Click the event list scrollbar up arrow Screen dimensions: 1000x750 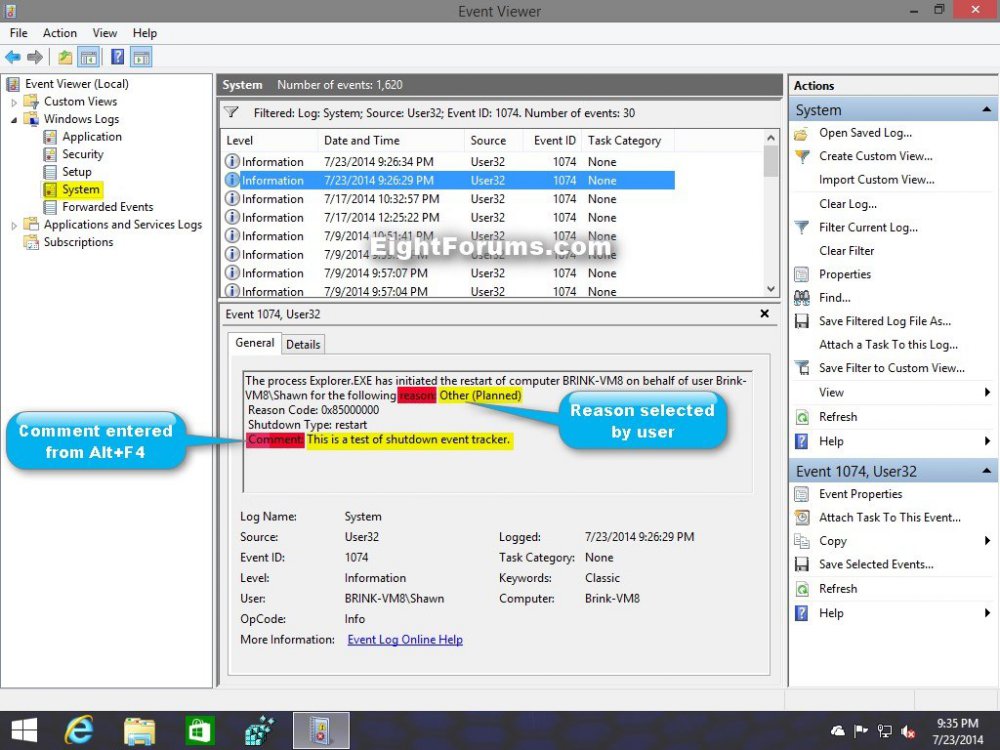770,138
